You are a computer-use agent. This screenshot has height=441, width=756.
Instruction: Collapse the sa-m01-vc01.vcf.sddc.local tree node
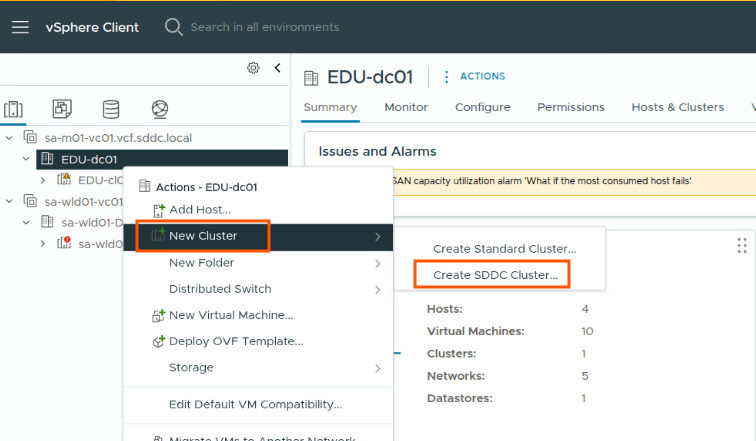pyautogui.click(x=10, y=137)
